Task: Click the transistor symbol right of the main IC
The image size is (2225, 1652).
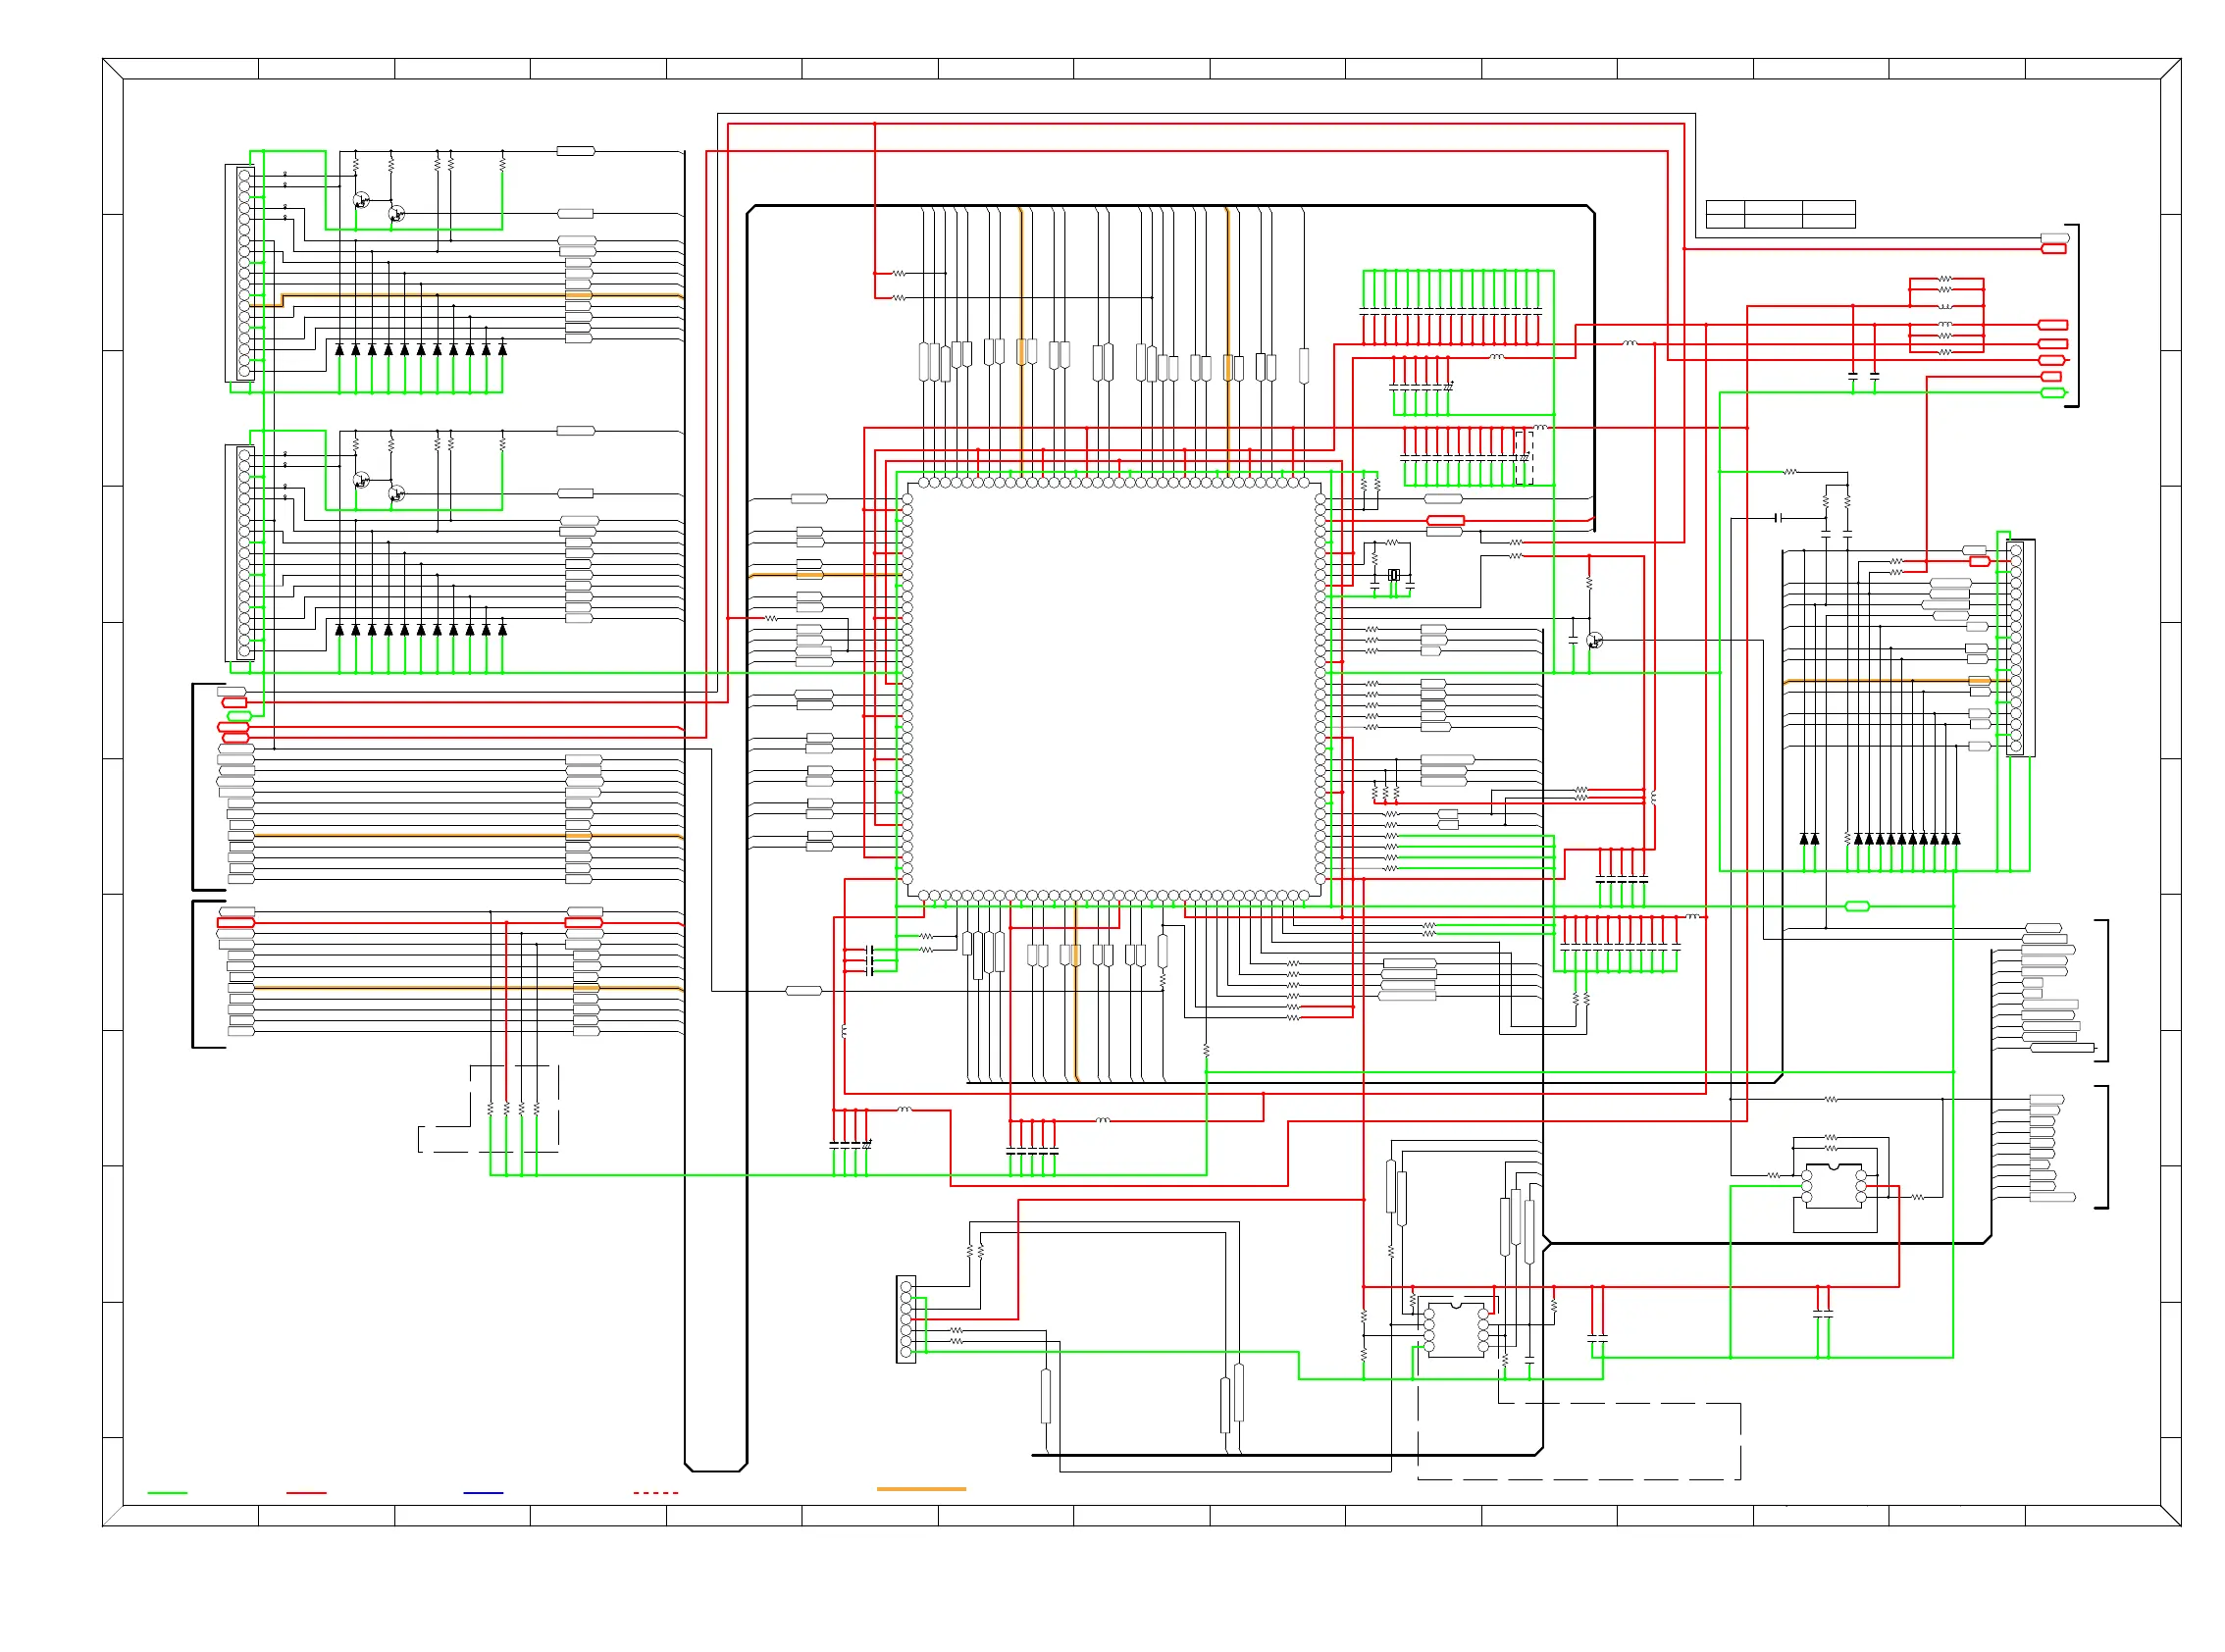Action: click(x=1594, y=641)
